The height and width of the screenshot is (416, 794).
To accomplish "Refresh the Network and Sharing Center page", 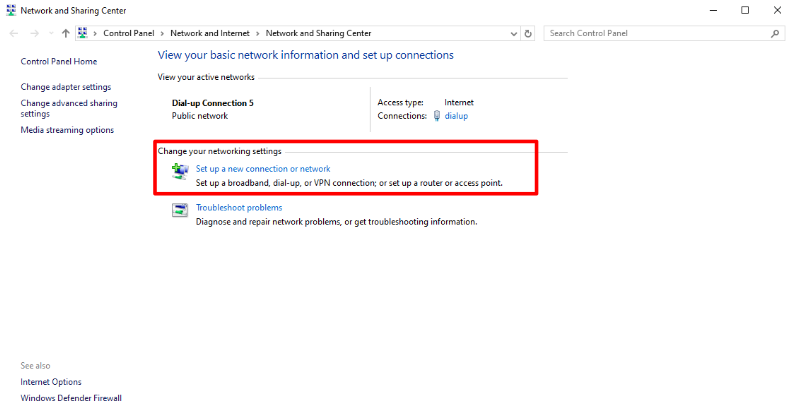I will [528, 33].
